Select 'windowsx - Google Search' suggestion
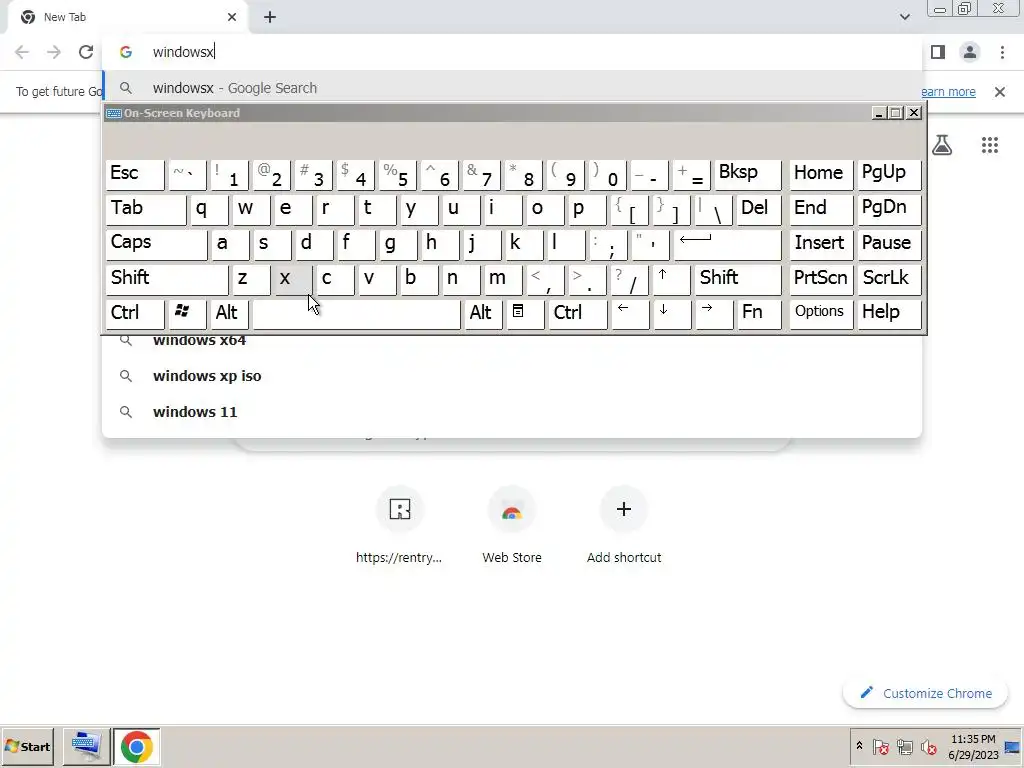 512,88
